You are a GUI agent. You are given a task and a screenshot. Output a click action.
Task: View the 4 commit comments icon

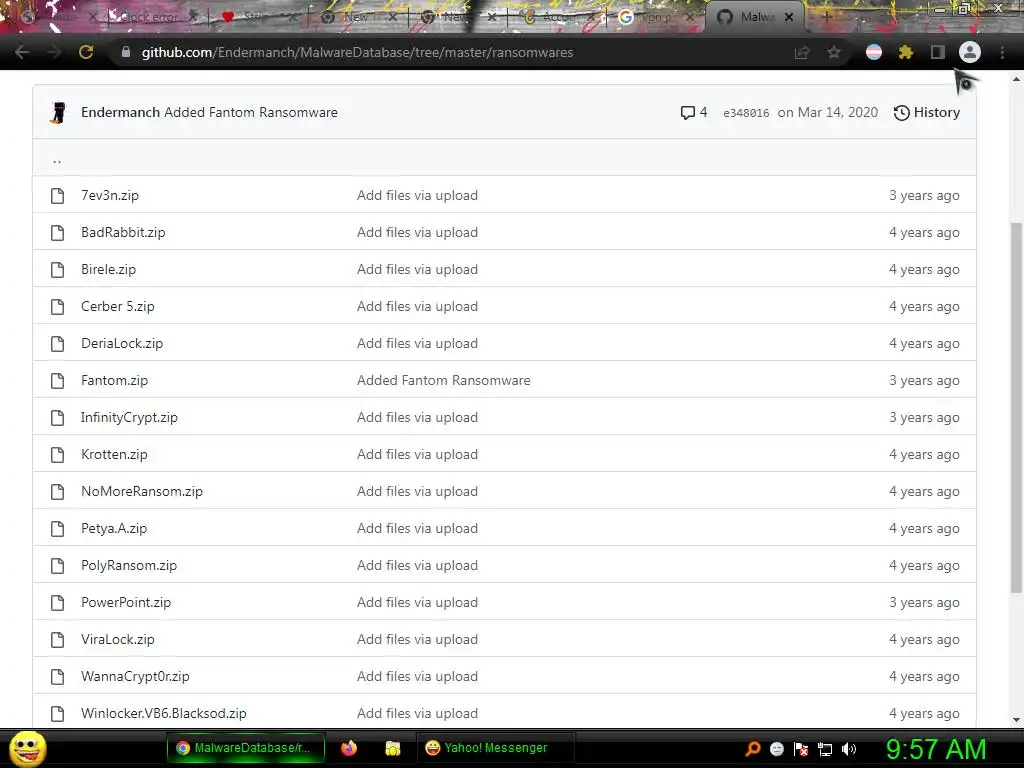(x=694, y=112)
